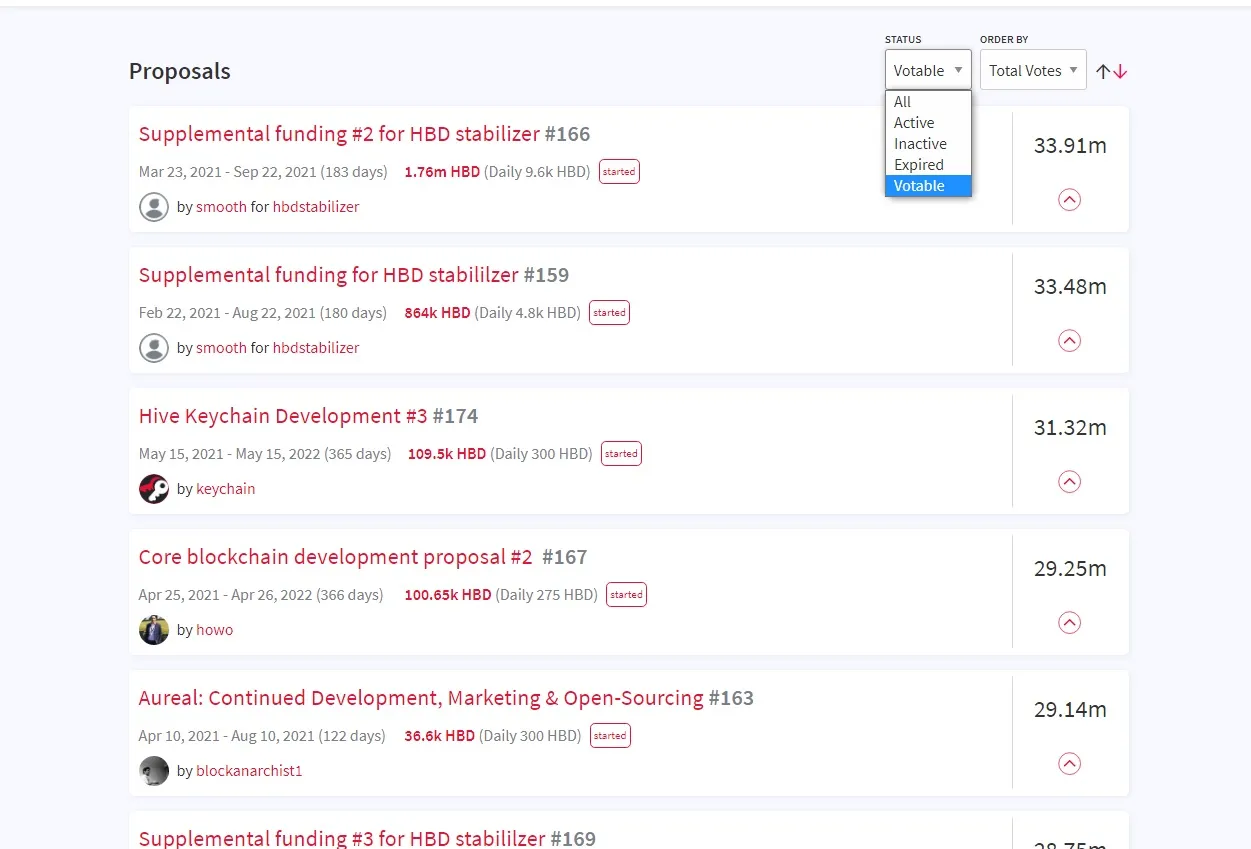The height and width of the screenshot is (849, 1251).
Task: Click the 1.76m HBD amount
Action: [442, 172]
